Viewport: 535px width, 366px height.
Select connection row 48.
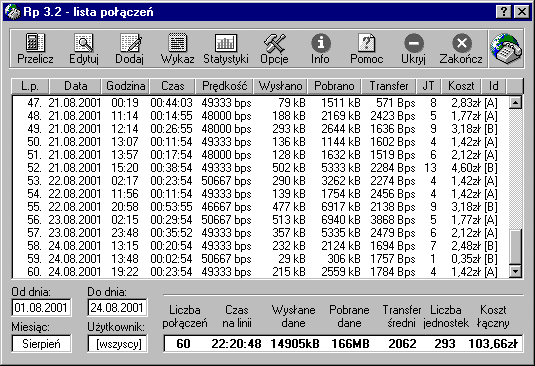point(260,116)
